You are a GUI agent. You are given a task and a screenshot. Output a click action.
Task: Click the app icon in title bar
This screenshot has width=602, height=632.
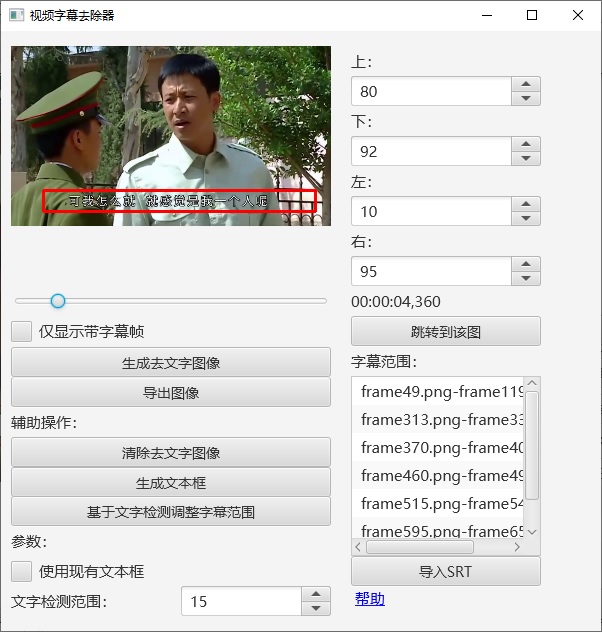(17, 15)
